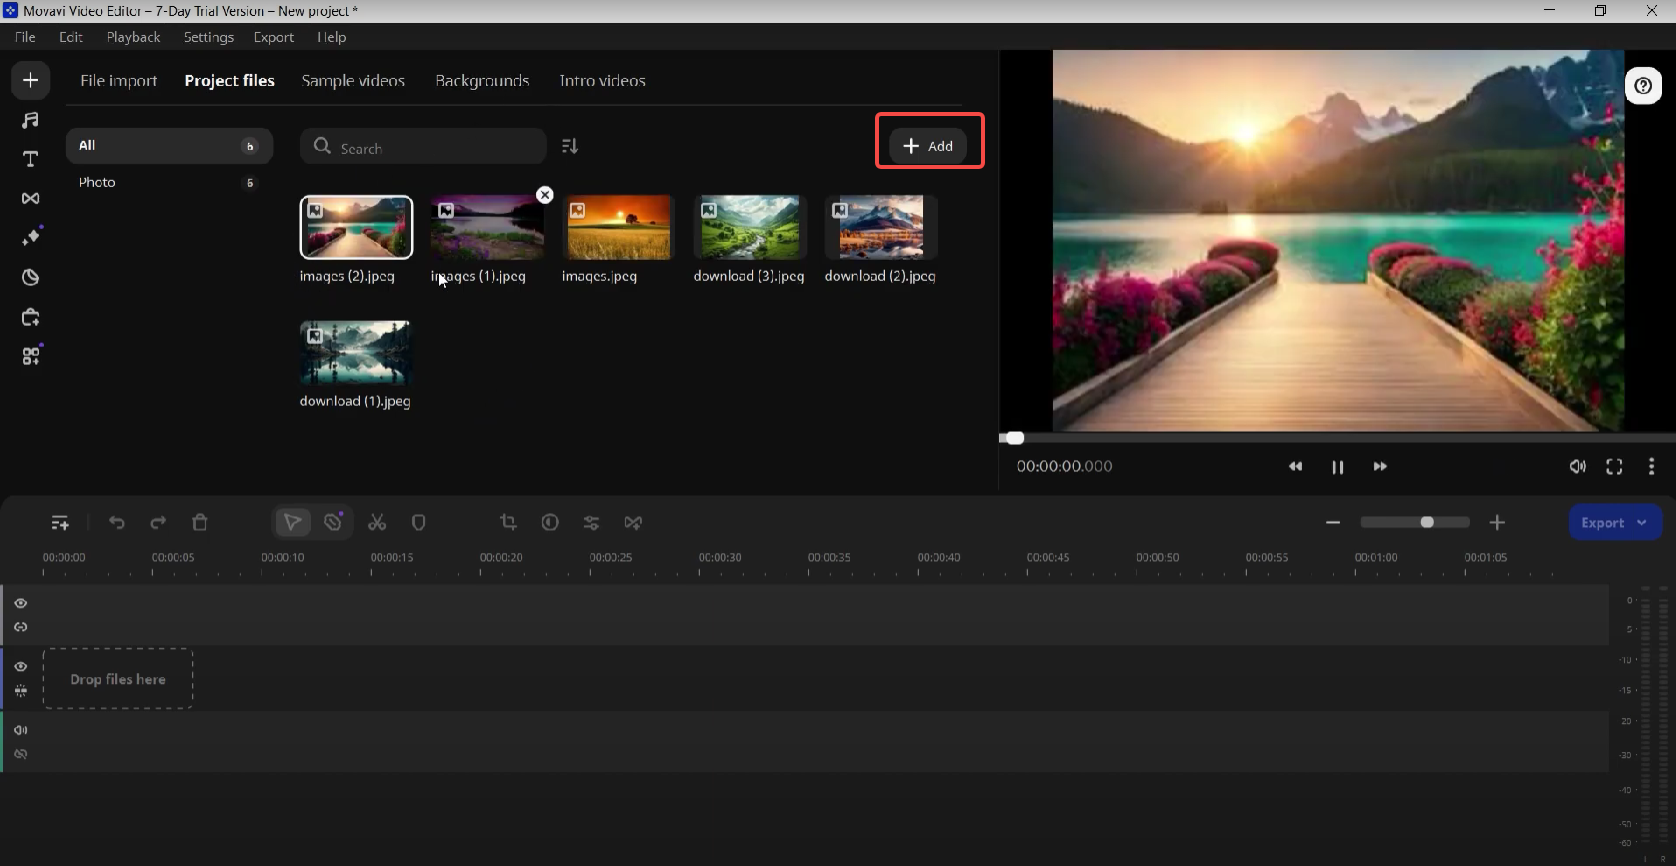The height and width of the screenshot is (866, 1676).
Task: Skip forward to next frame
Action: pos(1380,467)
